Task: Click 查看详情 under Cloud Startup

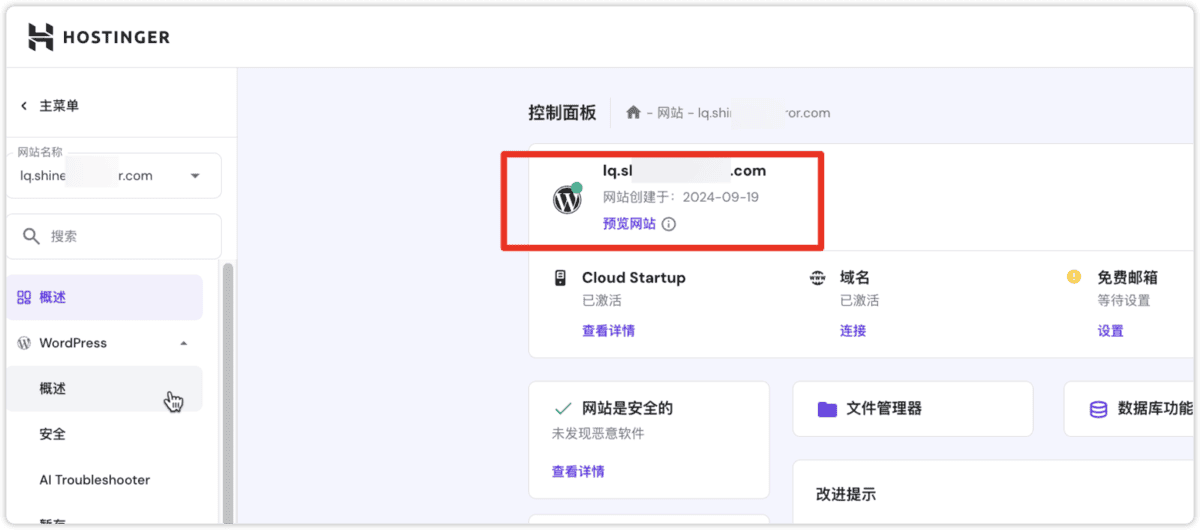Action: 608,331
